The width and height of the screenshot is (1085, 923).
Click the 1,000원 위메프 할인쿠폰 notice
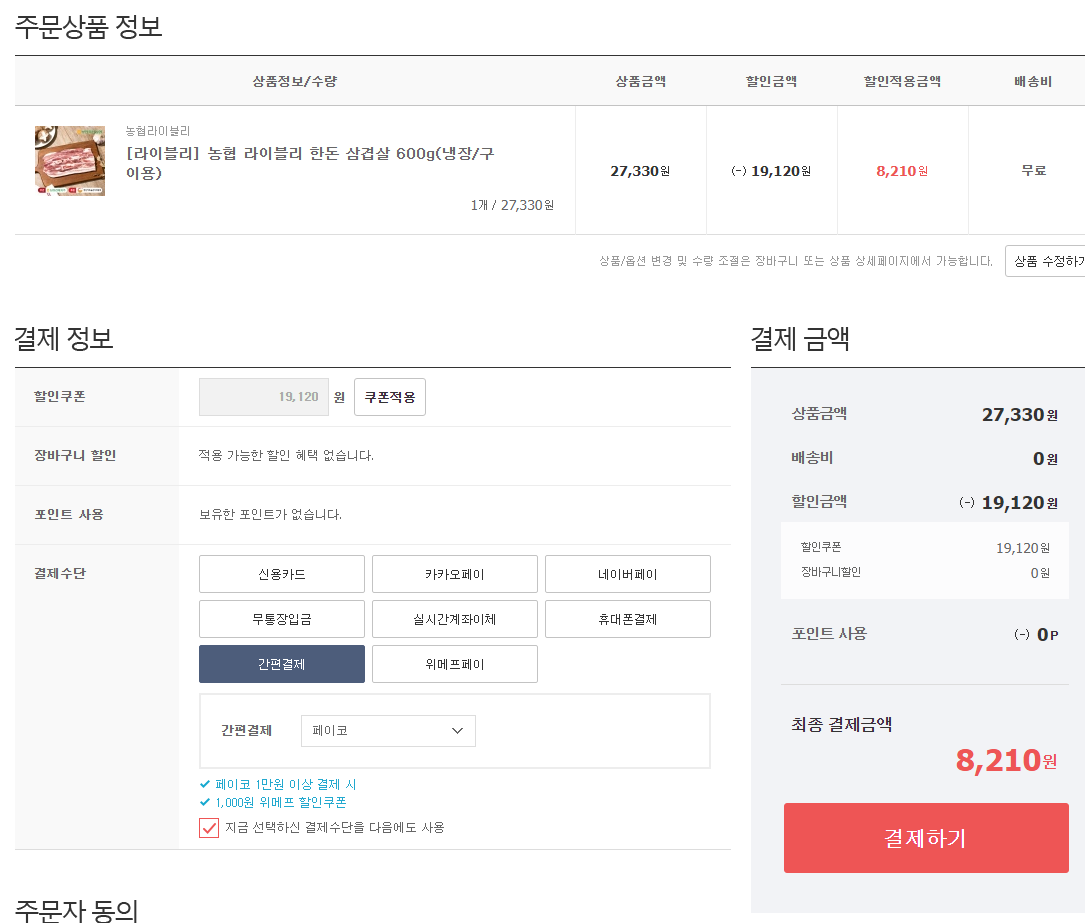(280, 802)
